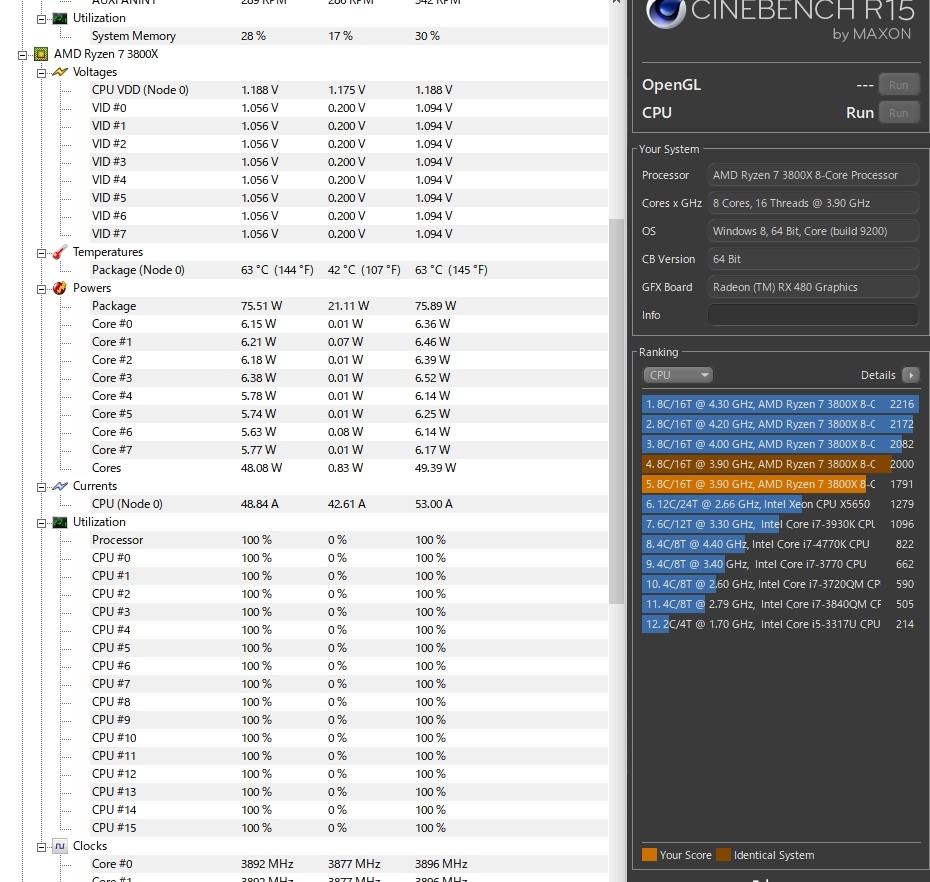Select the CPU #8 utilization row
The height and width of the screenshot is (882, 930).
coord(347,702)
